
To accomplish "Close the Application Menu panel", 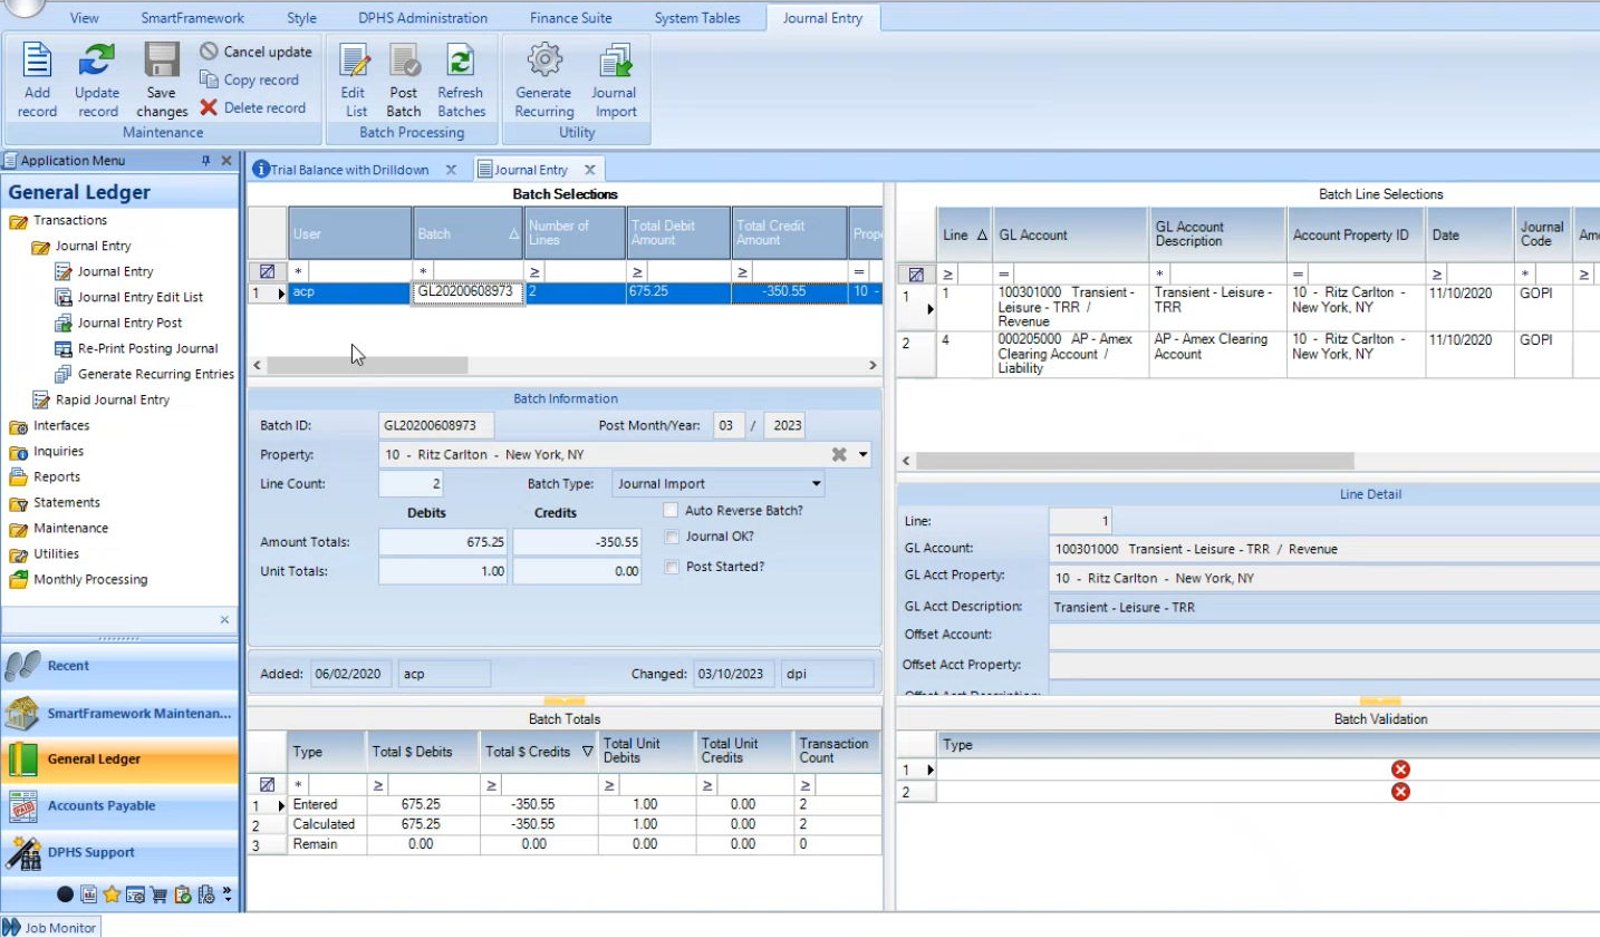I will click(226, 160).
